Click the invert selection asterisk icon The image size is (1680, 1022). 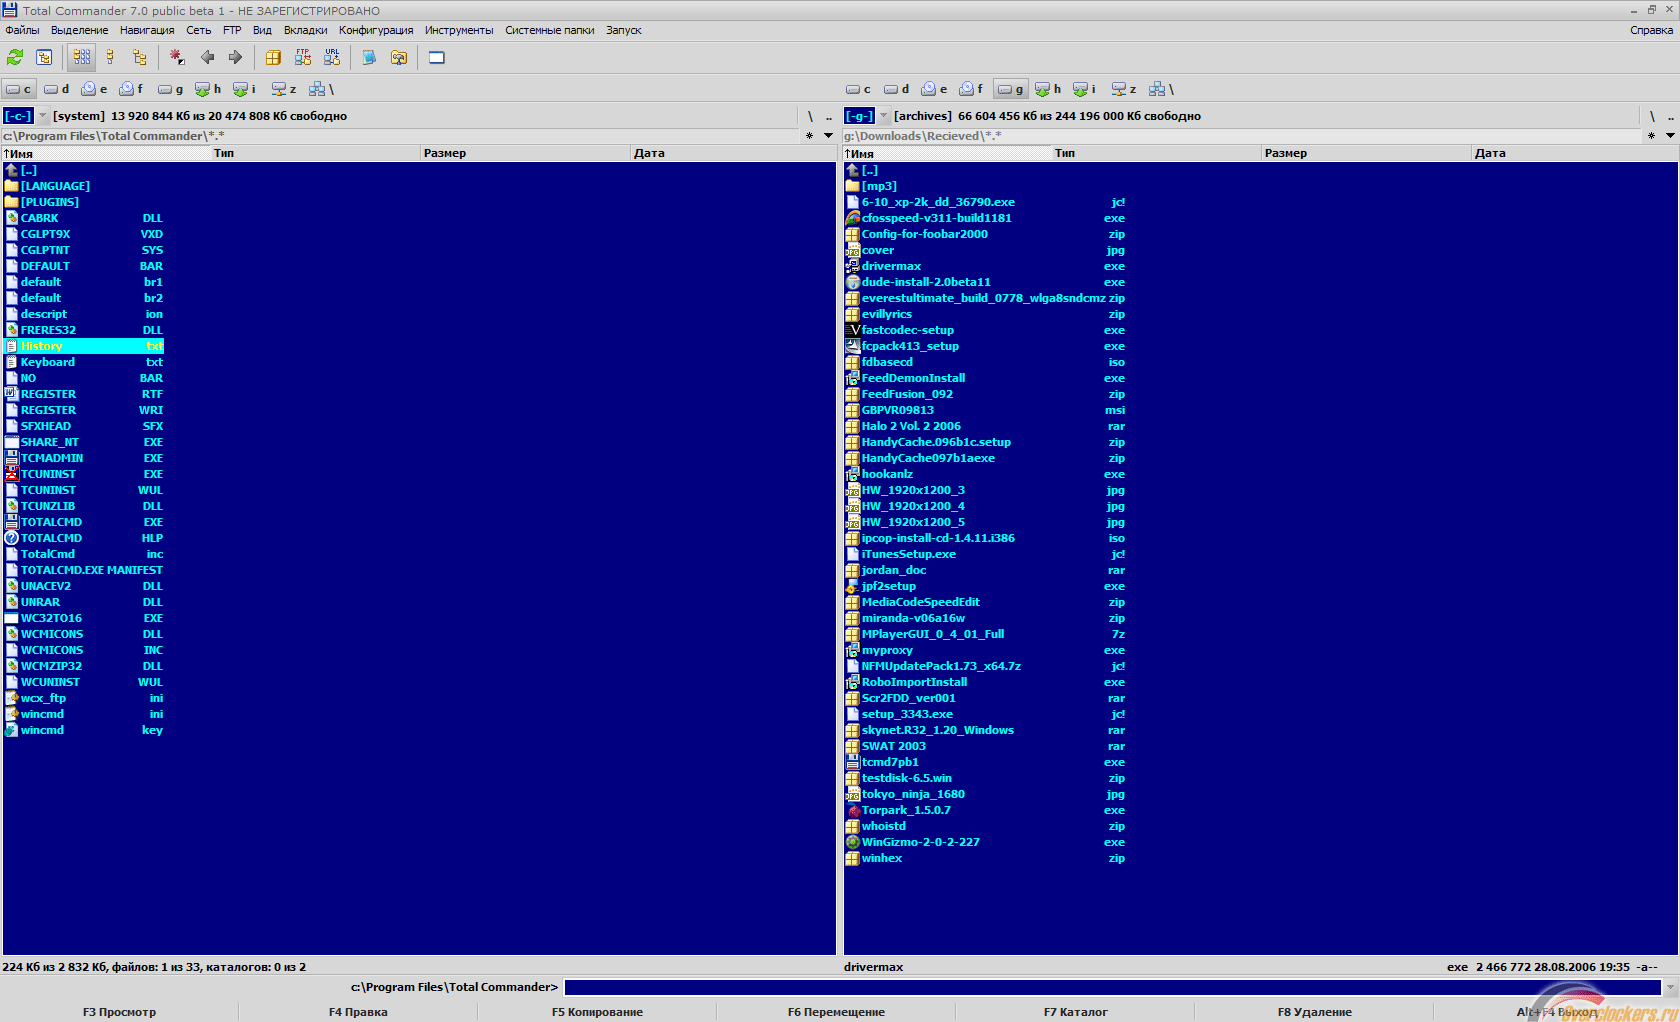click(x=177, y=57)
